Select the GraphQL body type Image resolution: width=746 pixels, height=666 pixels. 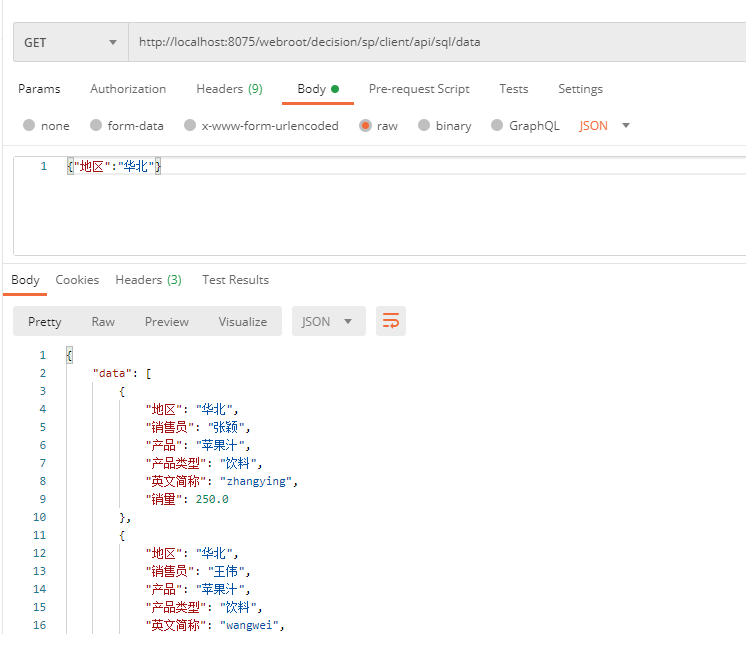(497, 125)
